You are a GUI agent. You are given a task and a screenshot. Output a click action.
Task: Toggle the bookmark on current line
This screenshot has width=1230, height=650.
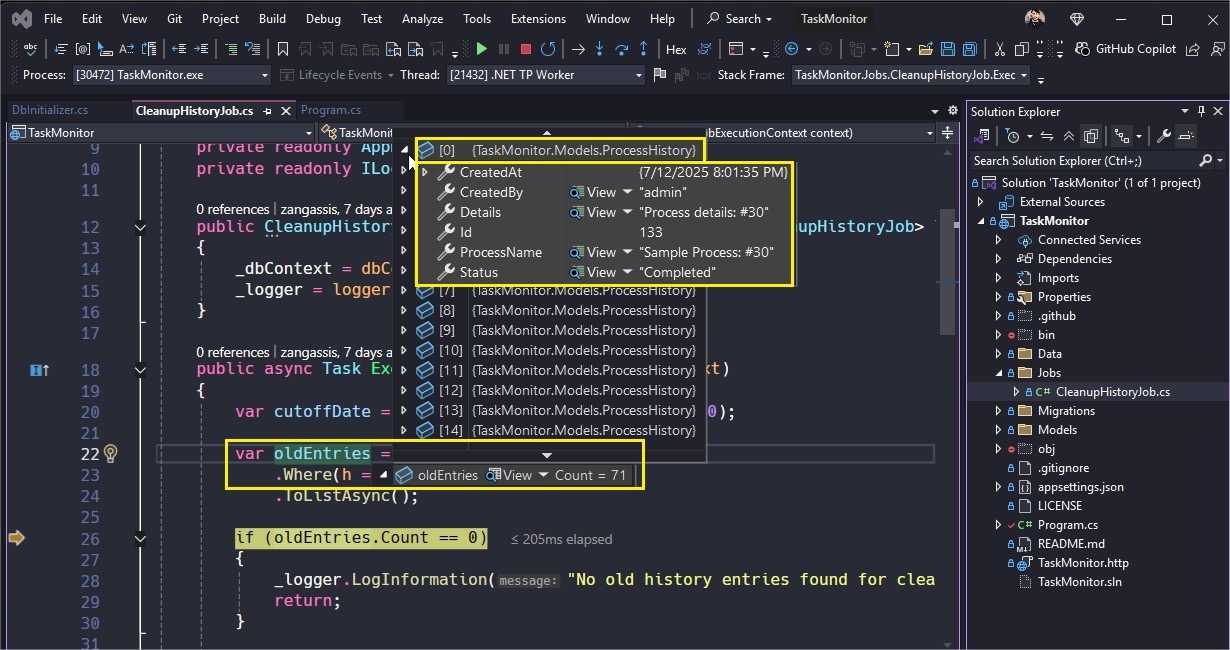pos(283,49)
